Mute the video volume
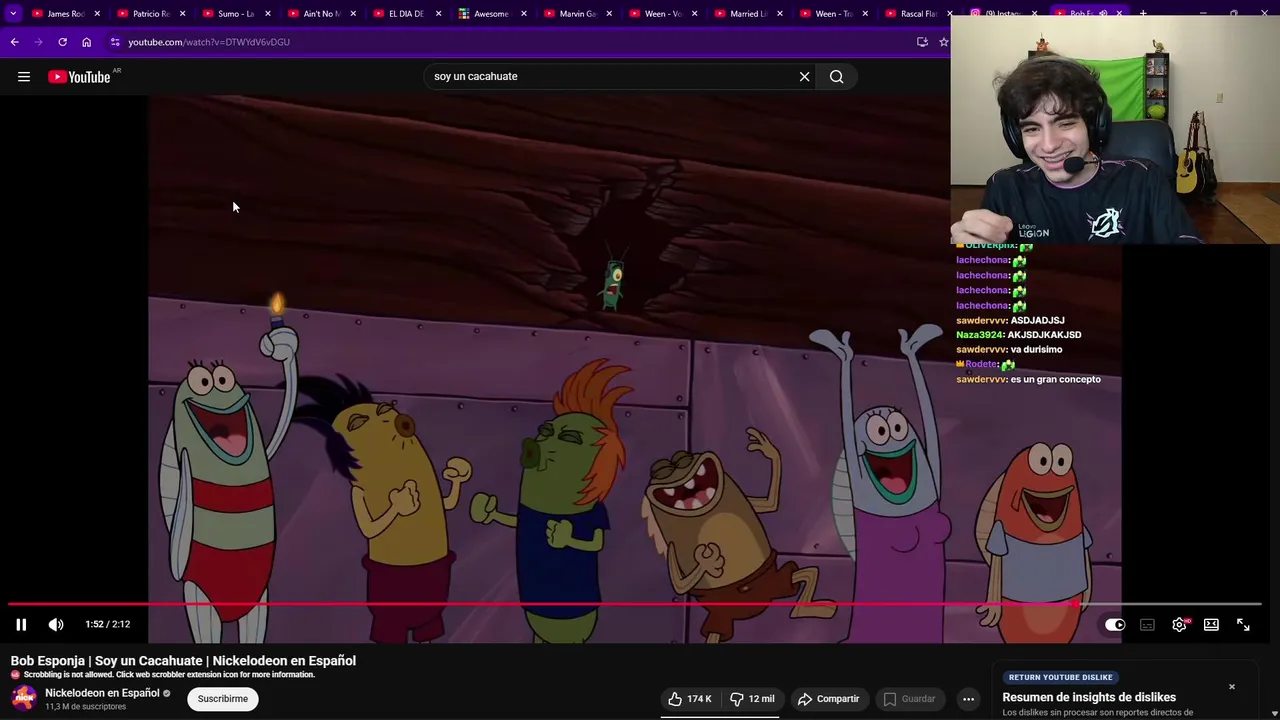Viewport: 1280px width, 720px height. 56,624
